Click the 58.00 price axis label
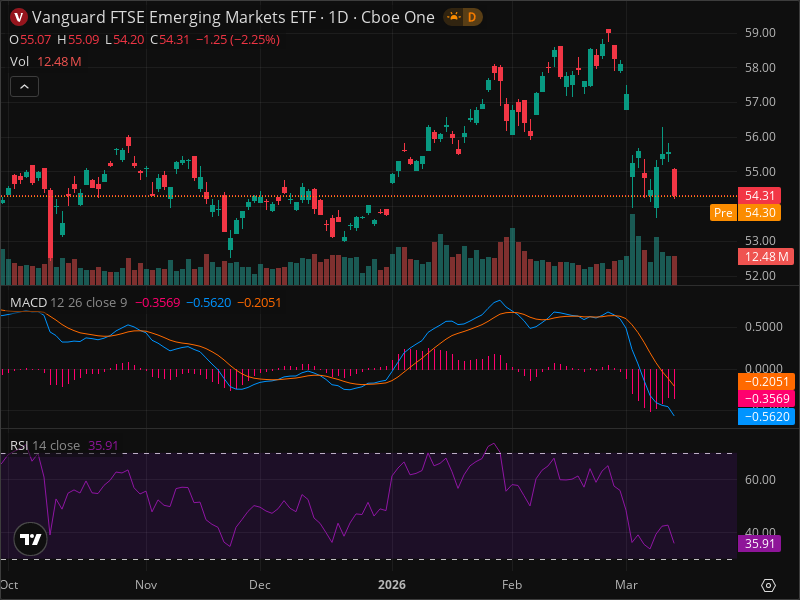 tap(760, 67)
